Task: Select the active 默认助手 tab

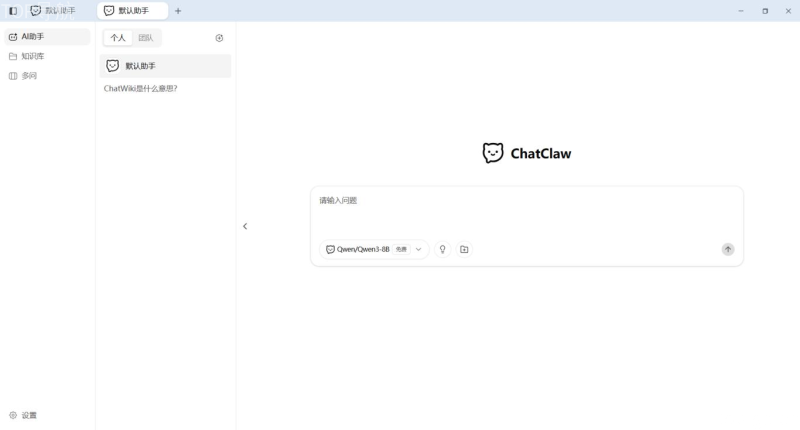Action: click(x=132, y=11)
